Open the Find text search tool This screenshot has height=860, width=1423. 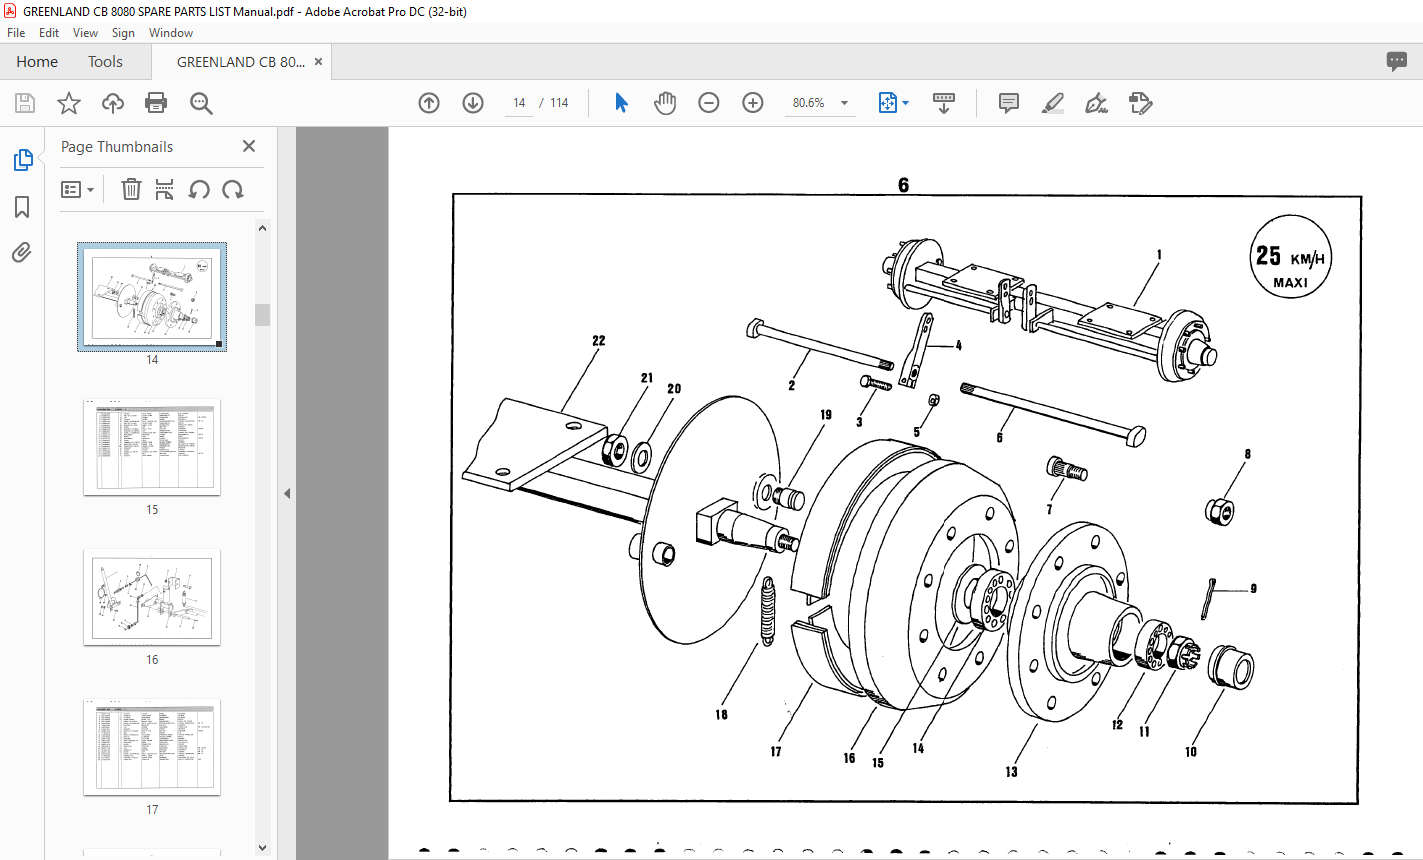pyautogui.click(x=201, y=103)
